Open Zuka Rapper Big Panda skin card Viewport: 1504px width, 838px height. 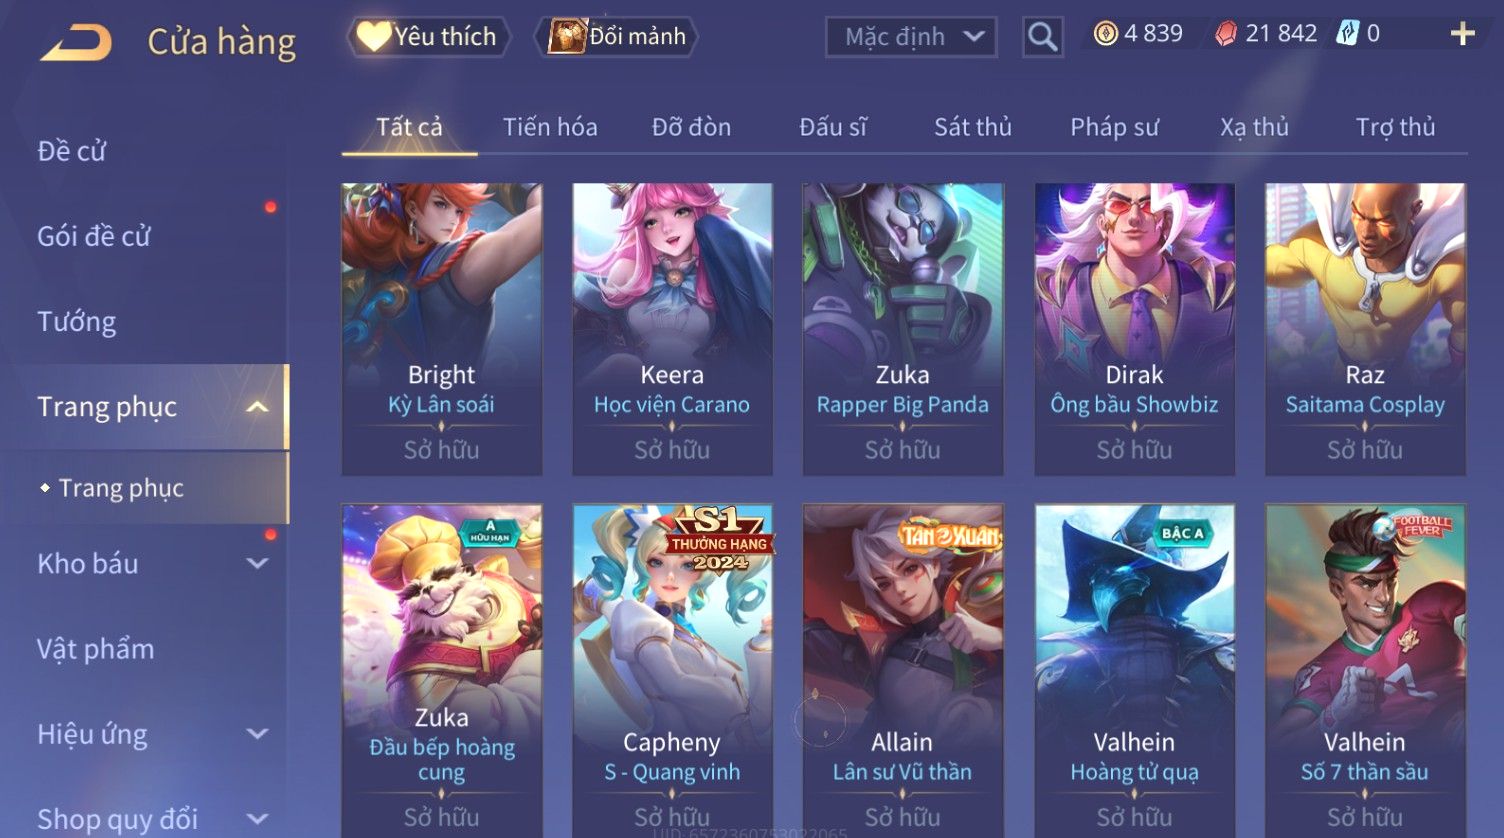pyautogui.click(x=902, y=329)
